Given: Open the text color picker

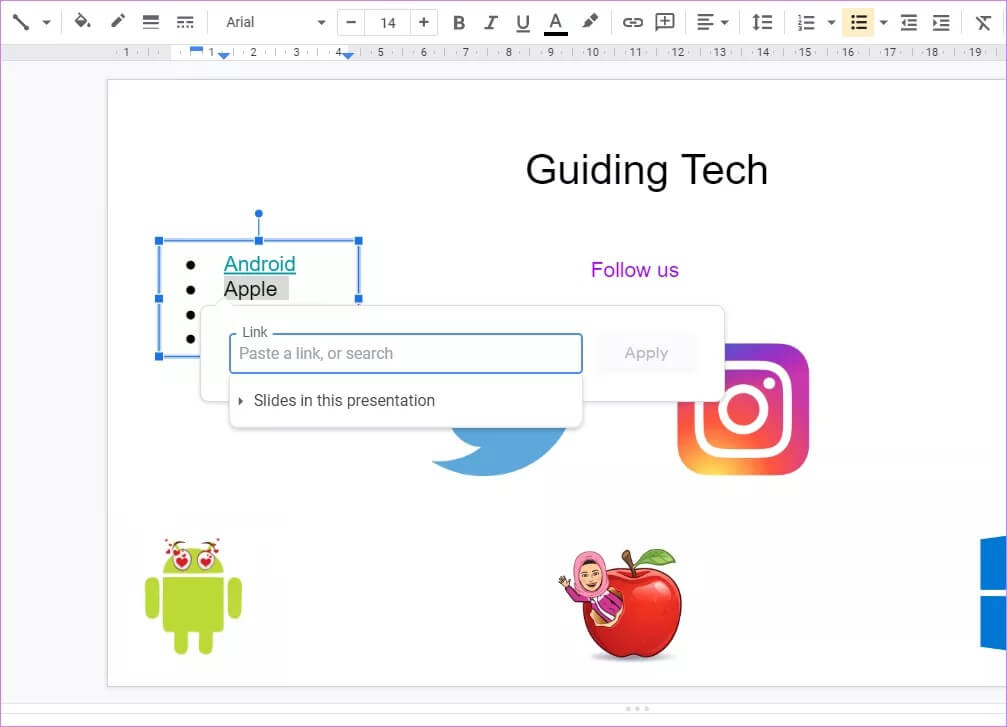Looking at the screenshot, I should pyautogui.click(x=556, y=23).
